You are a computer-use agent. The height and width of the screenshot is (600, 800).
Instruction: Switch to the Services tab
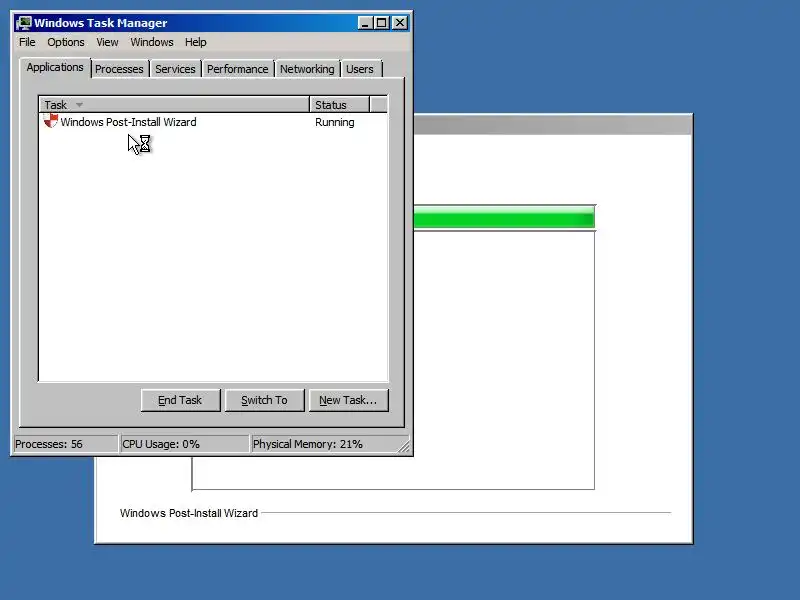click(175, 69)
